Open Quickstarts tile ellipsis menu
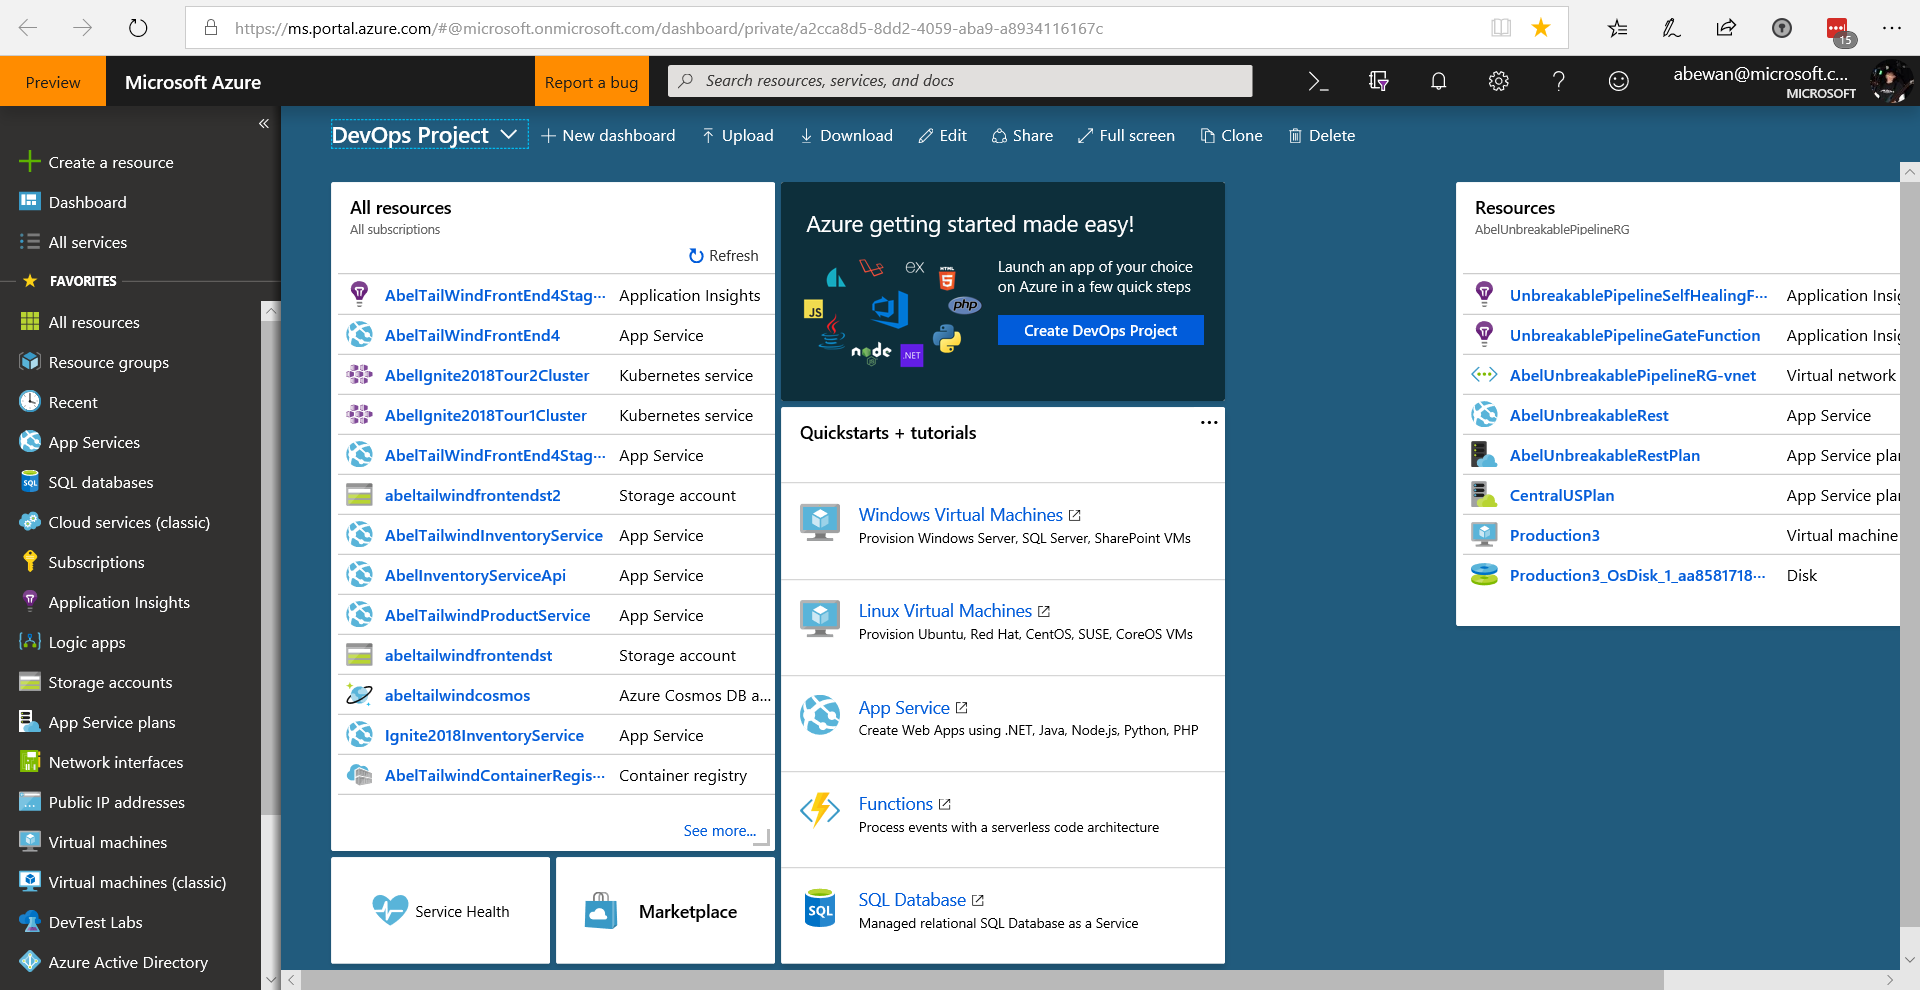Image resolution: width=1920 pixels, height=990 pixels. click(1209, 423)
